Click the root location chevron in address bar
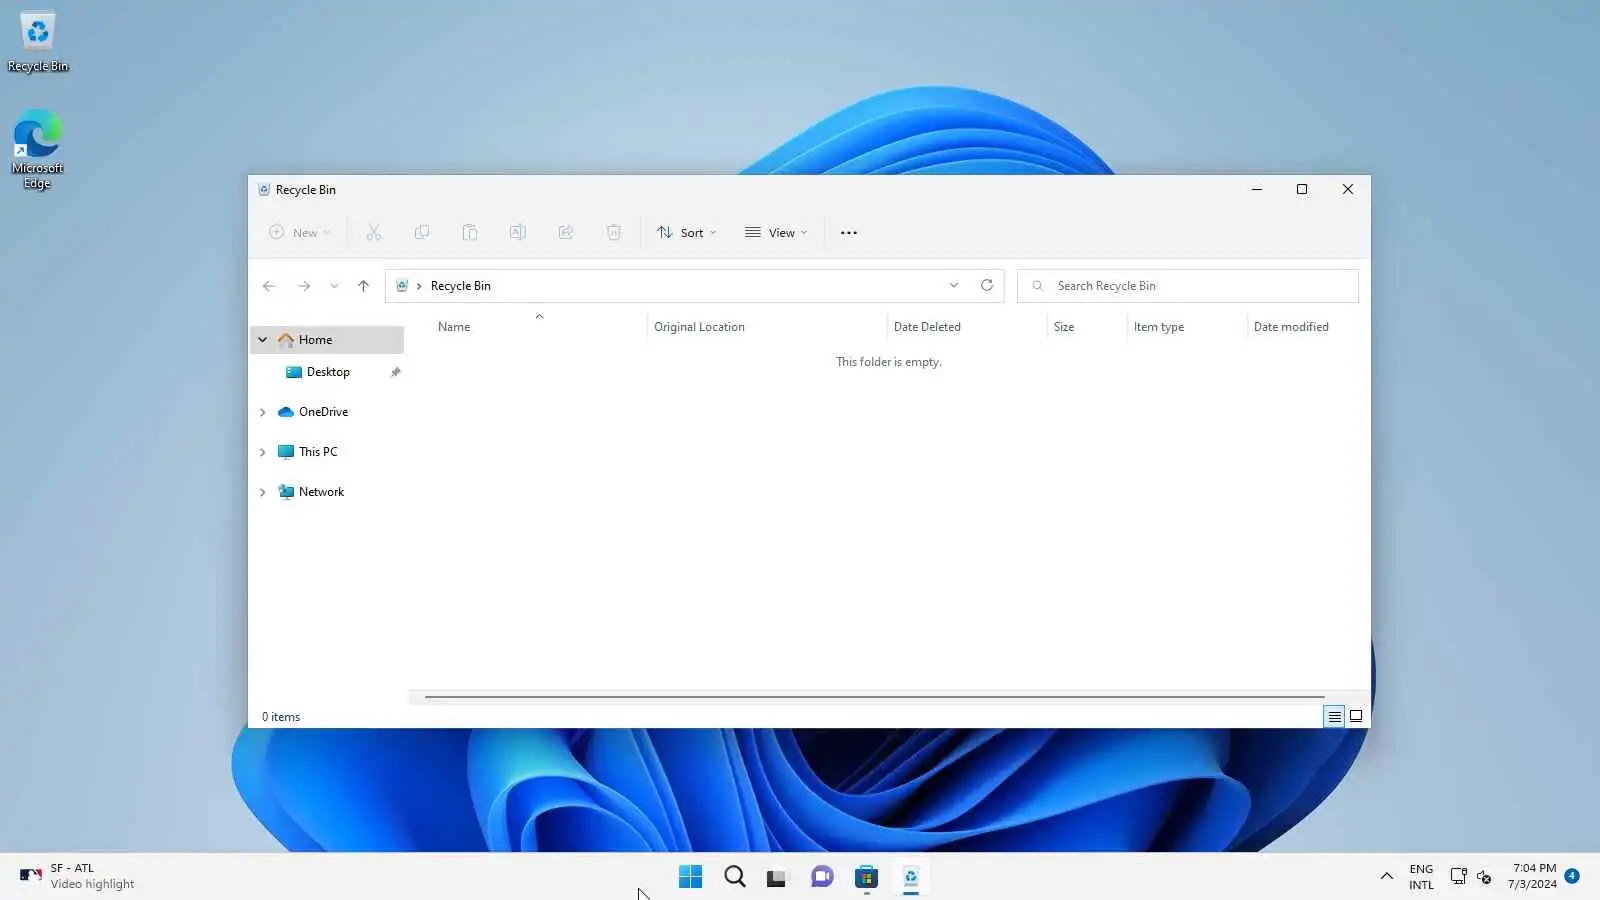The image size is (1600, 900). click(x=419, y=286)
